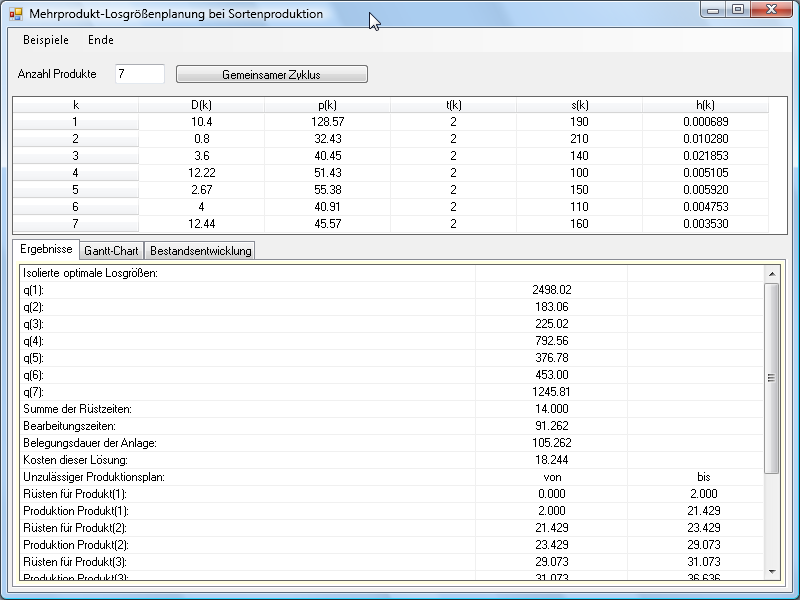Minimize the window

712,10
